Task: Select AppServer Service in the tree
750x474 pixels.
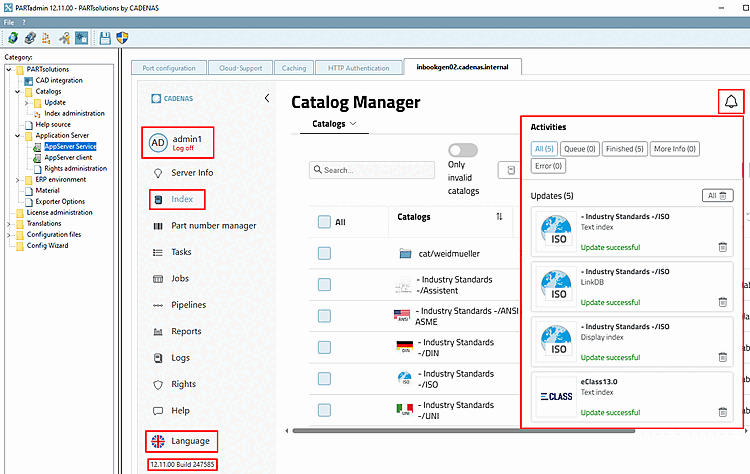Action: pyautogui.click(x=70, y=146)
